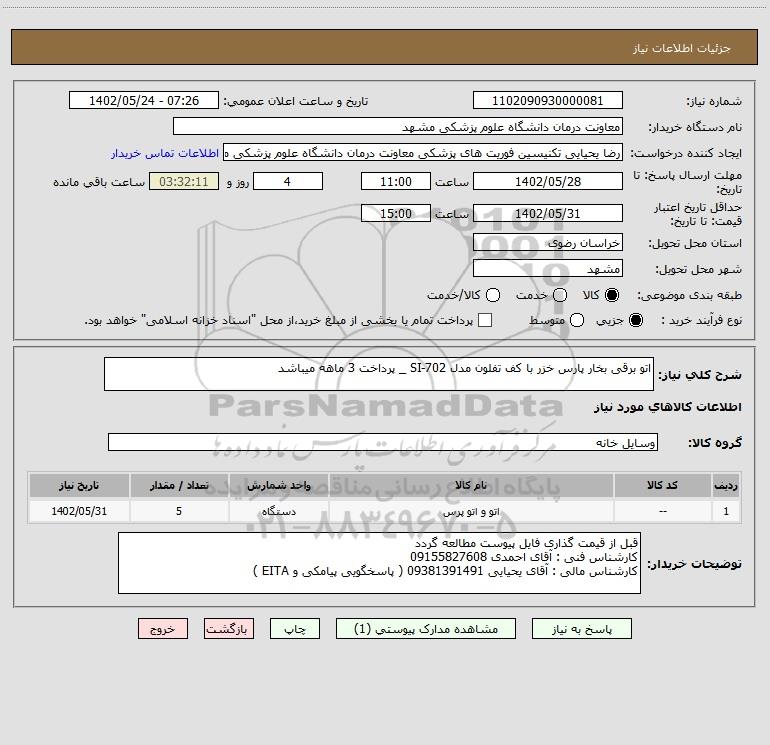This screenshot has width=770, height=745.
Task: Click the جزئیات اطلاعات نیاز header title
Action: point(682,48)
